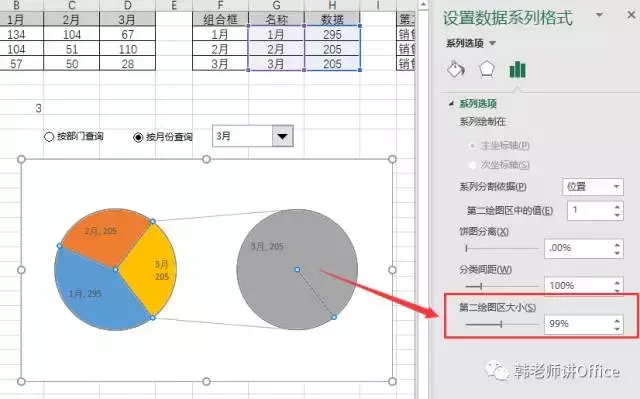Click the chart top-center resize handle
Image resolution: width=640 pixels, height=399 pixels.
[x=207, y=159]
